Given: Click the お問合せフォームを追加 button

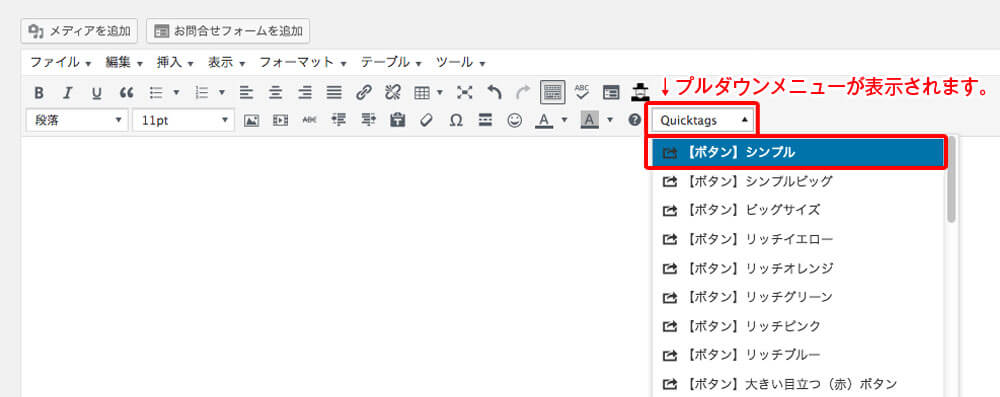Looking at the screenshot, I should (228, 30).
